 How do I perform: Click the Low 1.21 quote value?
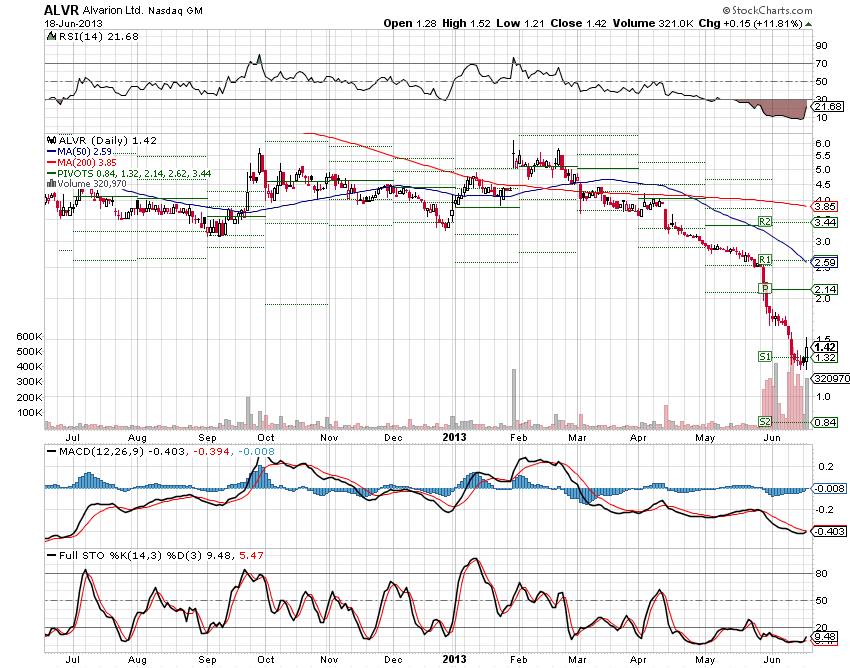point(520,23)
